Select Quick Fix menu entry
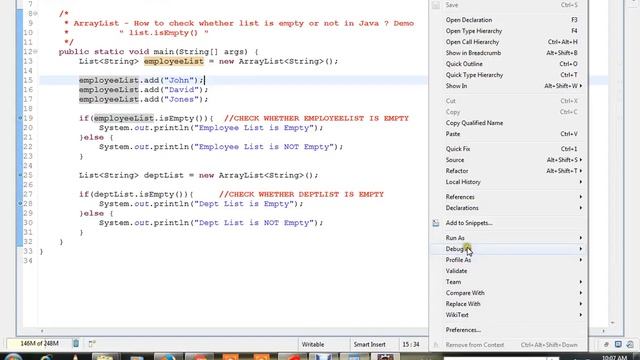 pos(508,149)
